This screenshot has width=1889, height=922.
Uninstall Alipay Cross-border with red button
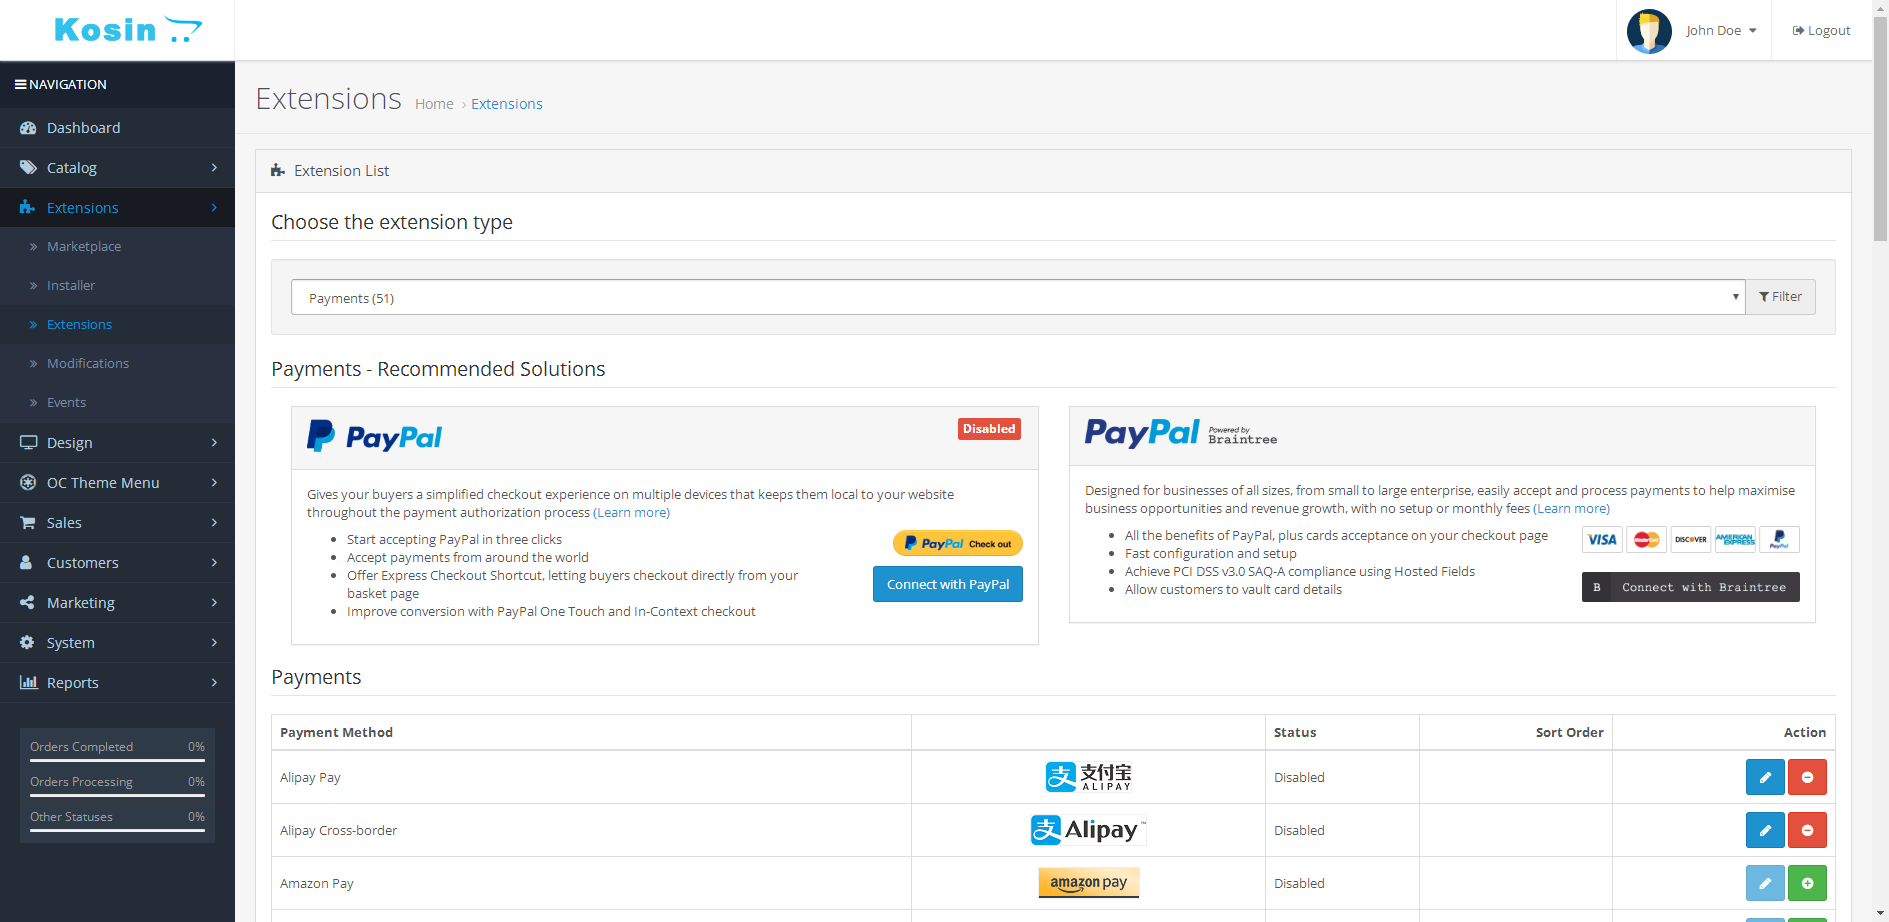1806,830
